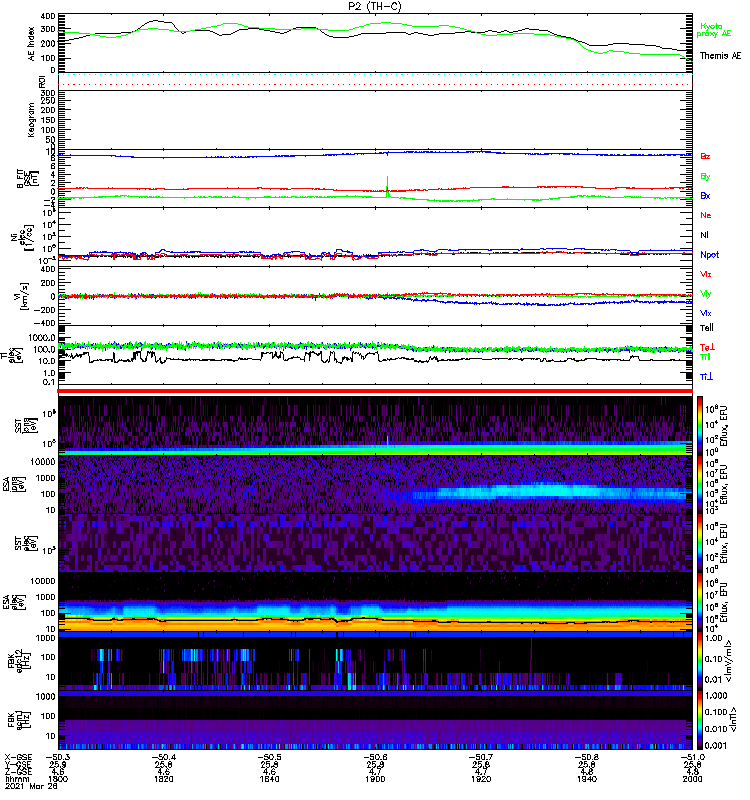Click the X-GSE value -50.6
The image size is (750, 800).
pyautogui.click(x=375, y=757)
